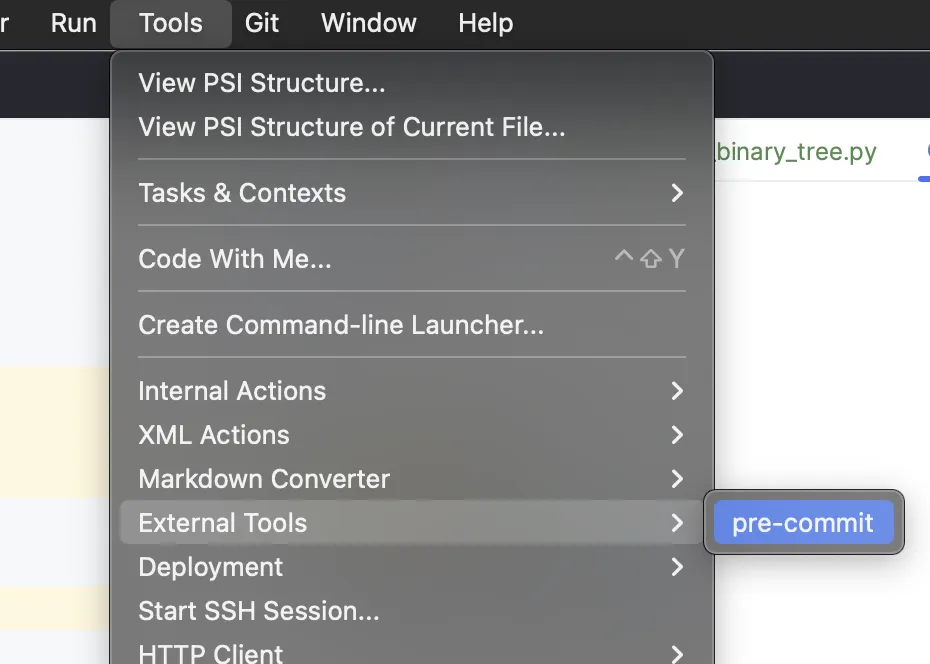Open the Help menu
930x664 pixels.
click(x=486, y=23)
